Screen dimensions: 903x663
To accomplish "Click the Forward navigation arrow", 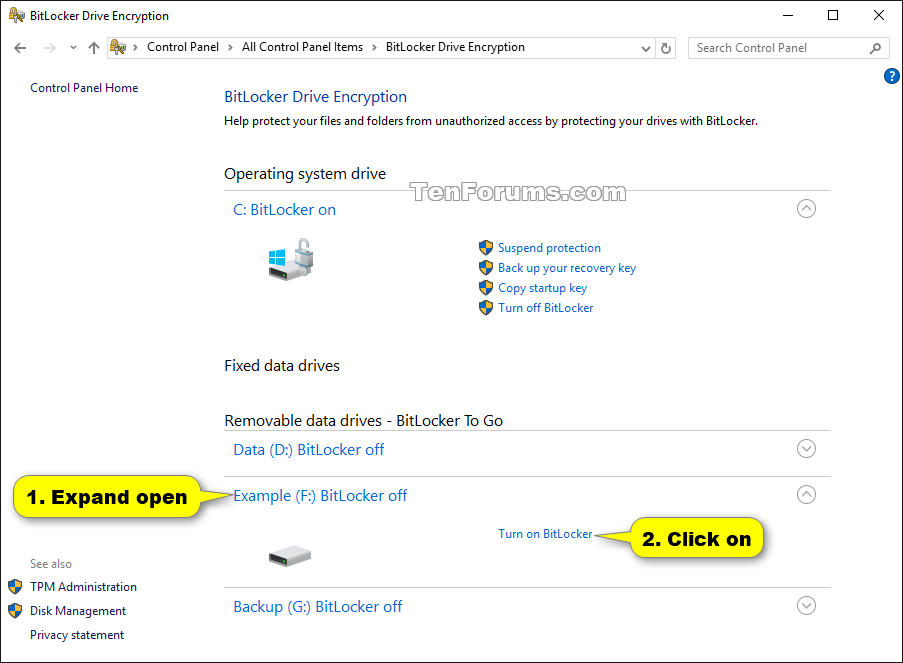I will [50, 48].
